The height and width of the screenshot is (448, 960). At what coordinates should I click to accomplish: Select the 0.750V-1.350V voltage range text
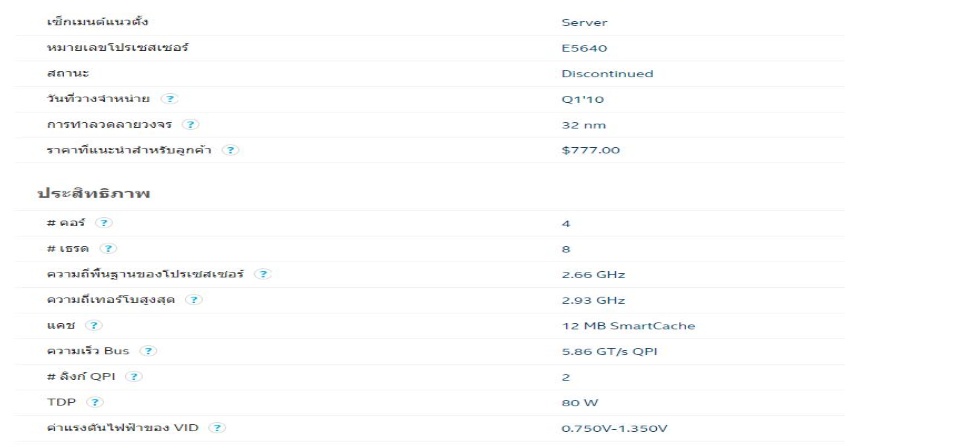tap(614, 429)
